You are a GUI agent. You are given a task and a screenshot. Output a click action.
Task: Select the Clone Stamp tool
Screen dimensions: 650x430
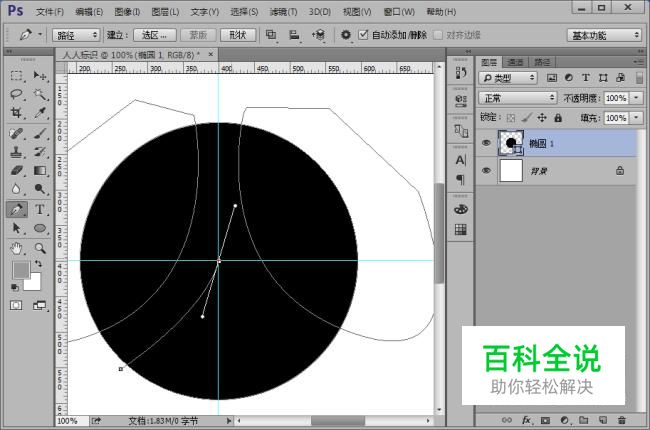tap(16, 152)
